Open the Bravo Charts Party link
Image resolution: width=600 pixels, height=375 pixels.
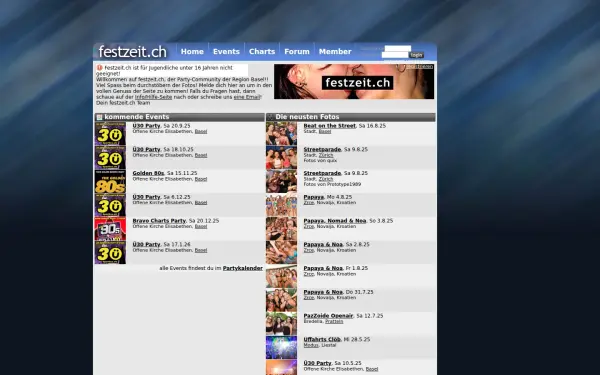(x=159, y=221)
